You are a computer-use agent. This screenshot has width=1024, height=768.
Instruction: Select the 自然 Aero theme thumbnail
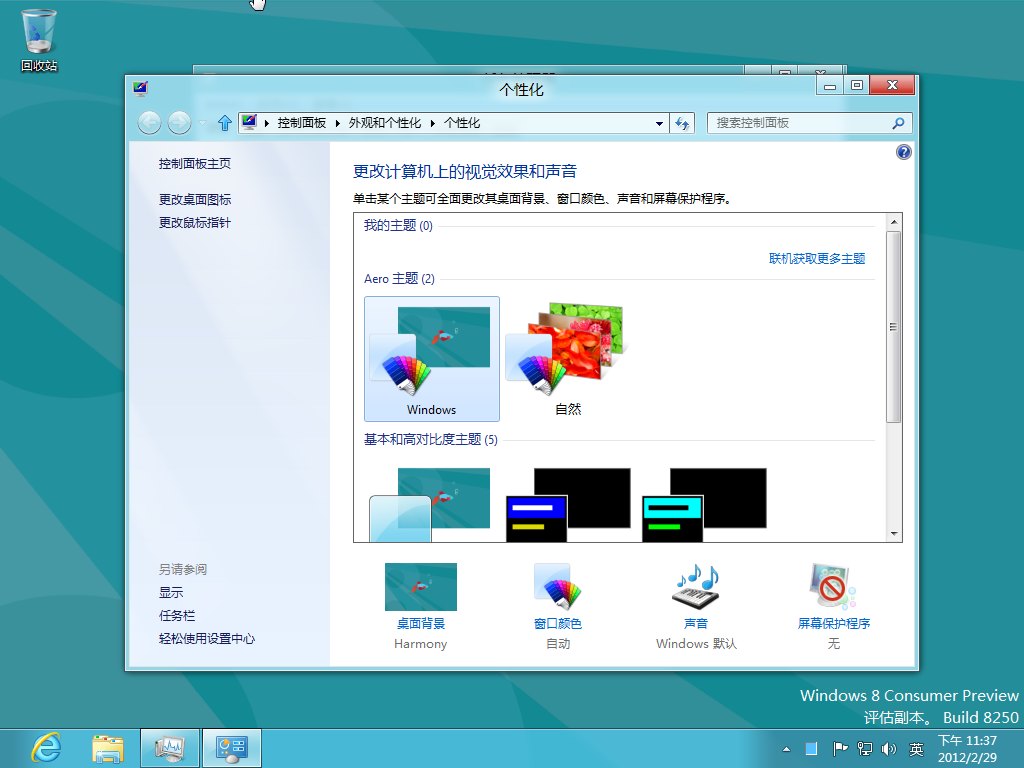point(567,358)
